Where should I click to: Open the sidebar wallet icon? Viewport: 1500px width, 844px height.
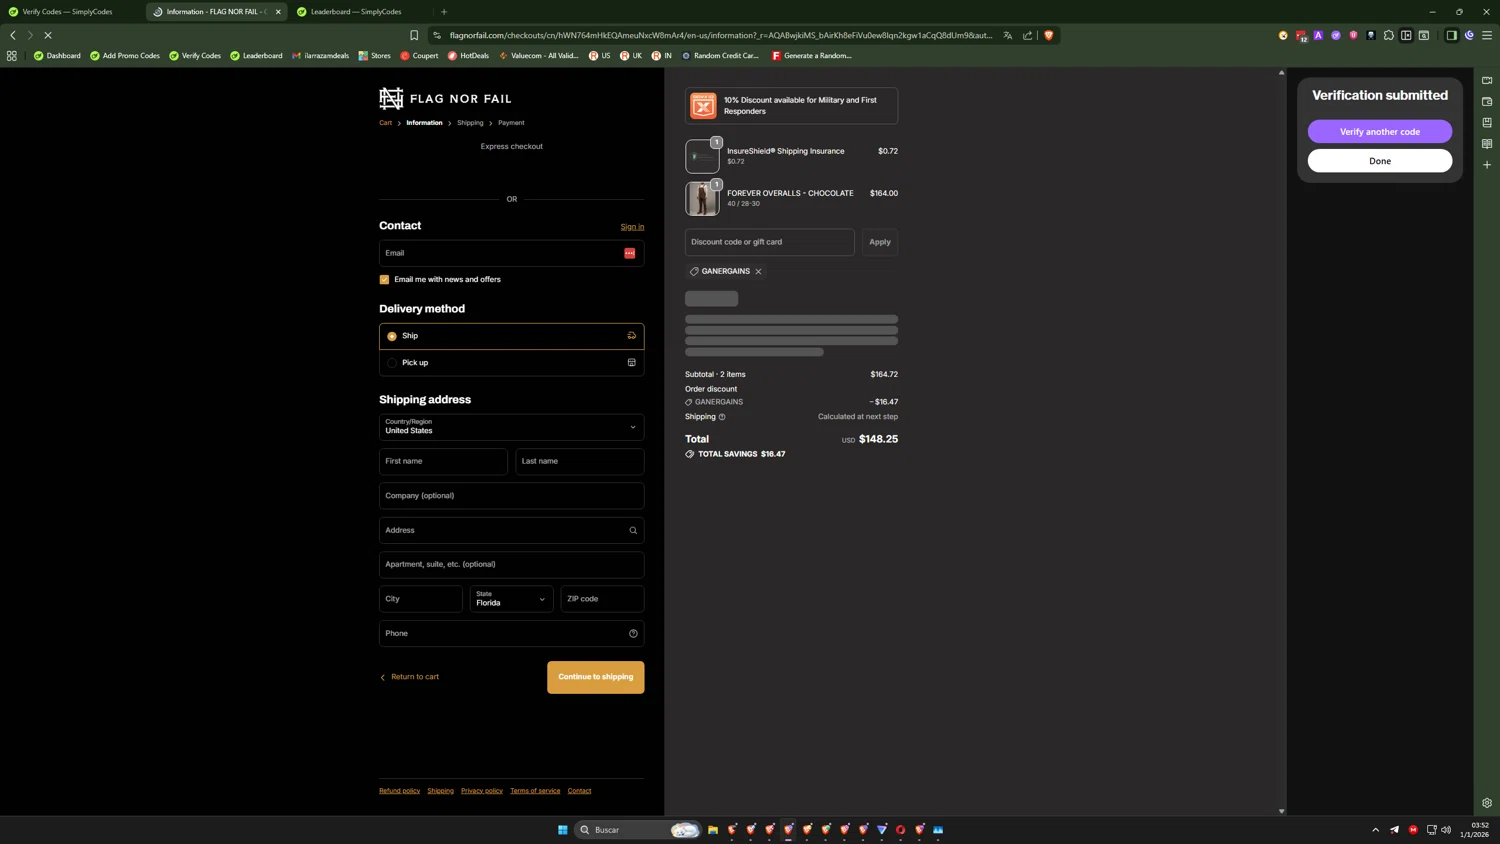point(1487,102)
